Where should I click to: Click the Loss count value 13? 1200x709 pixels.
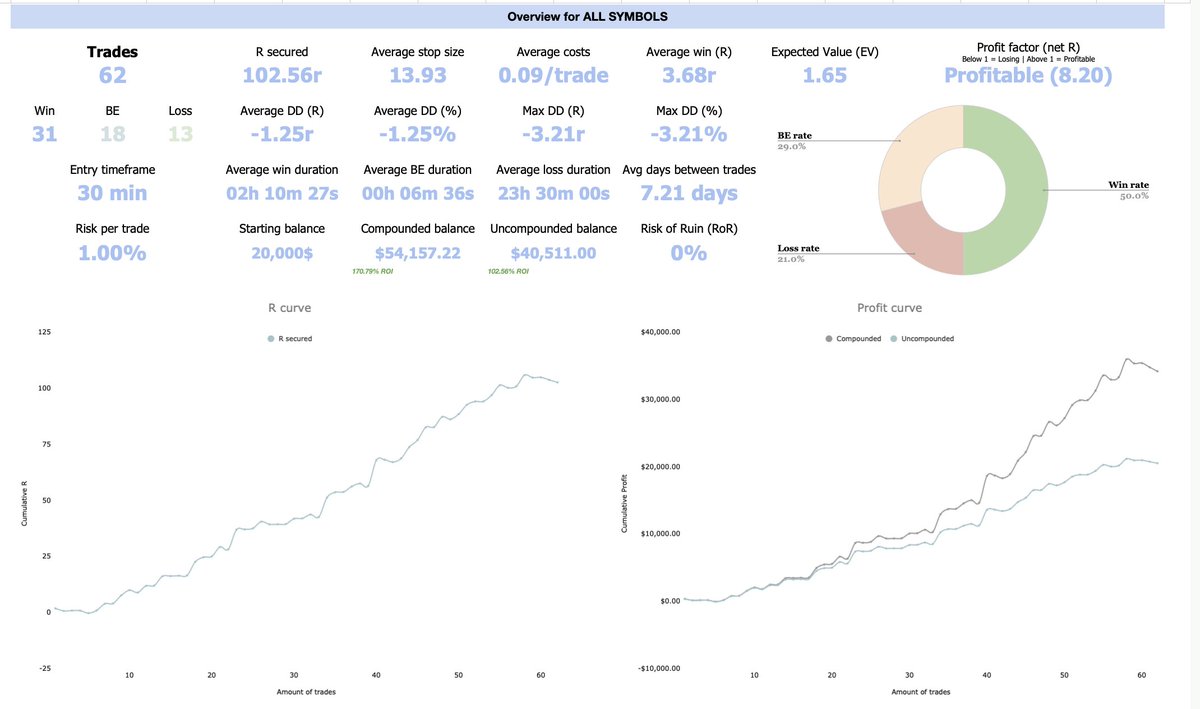180,133
